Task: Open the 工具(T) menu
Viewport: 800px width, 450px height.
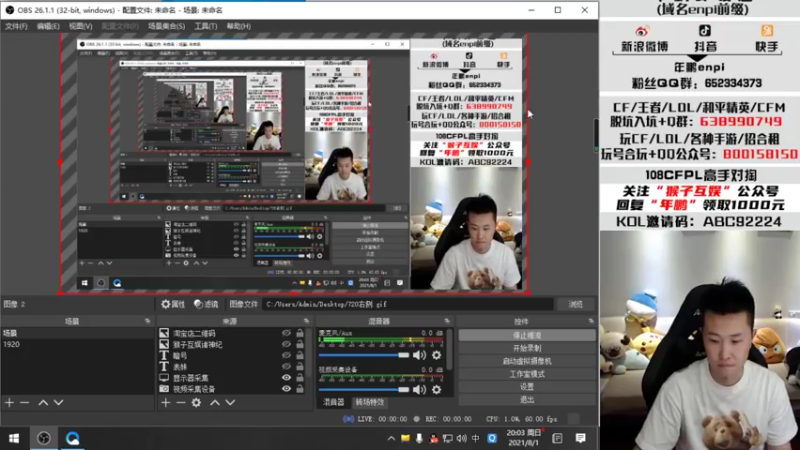Action: [x=206, y=26]
